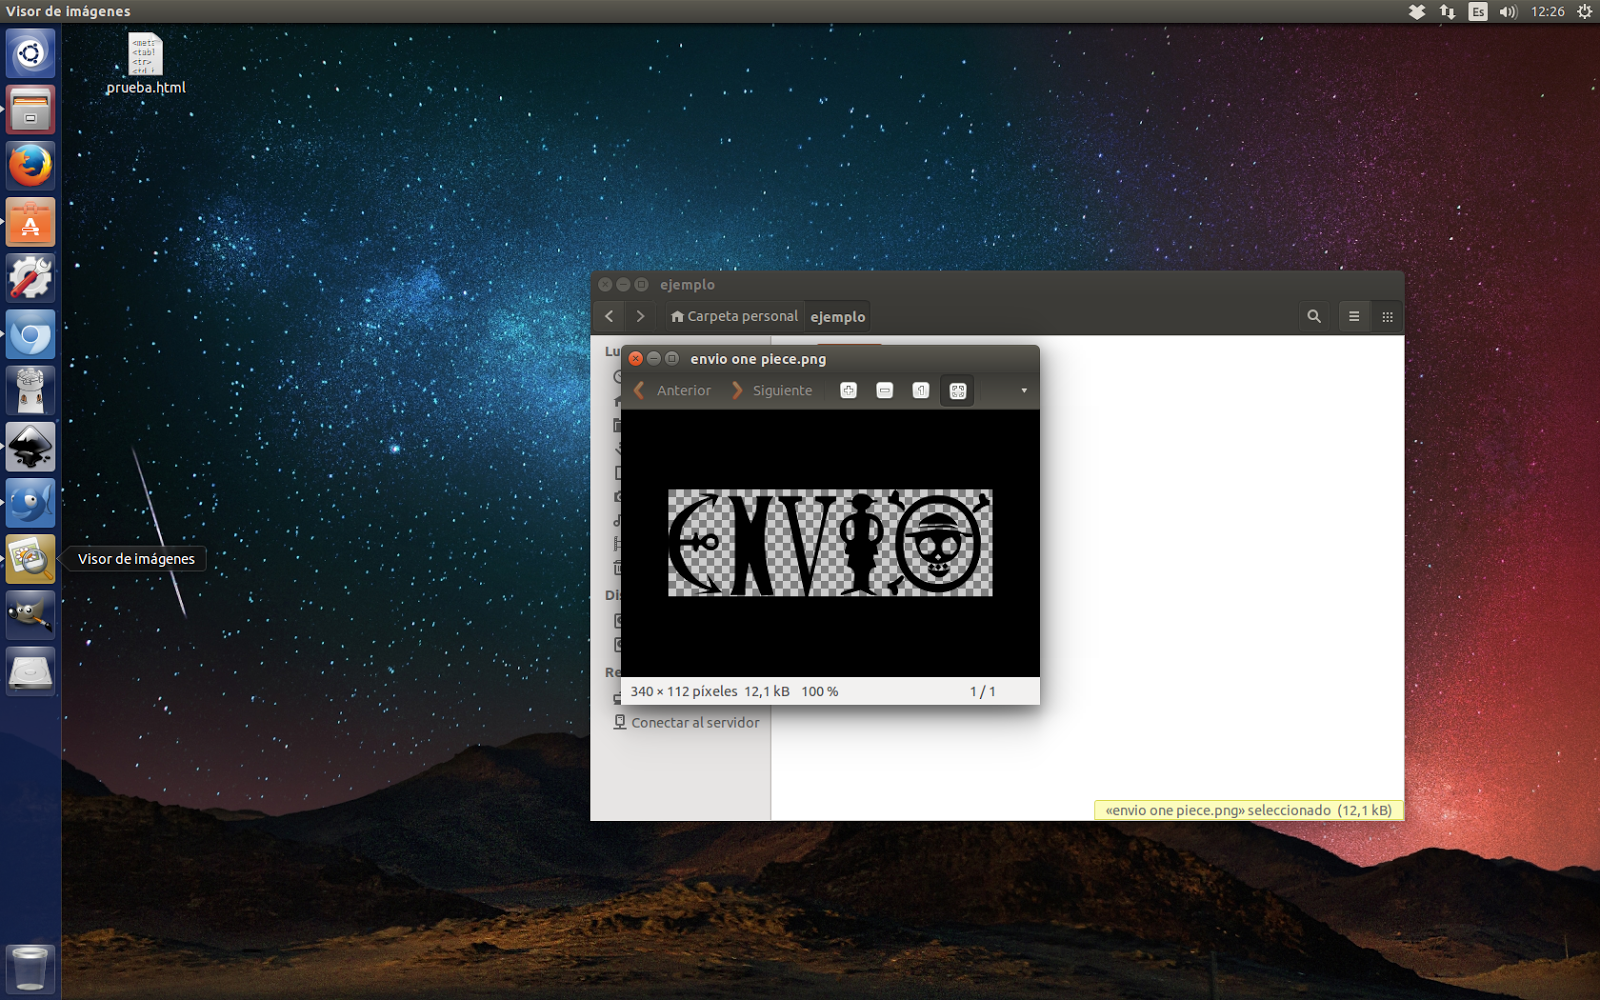Open the chess rook tower app icon
Screen dimensions: 1600x1000
(31, 390)
